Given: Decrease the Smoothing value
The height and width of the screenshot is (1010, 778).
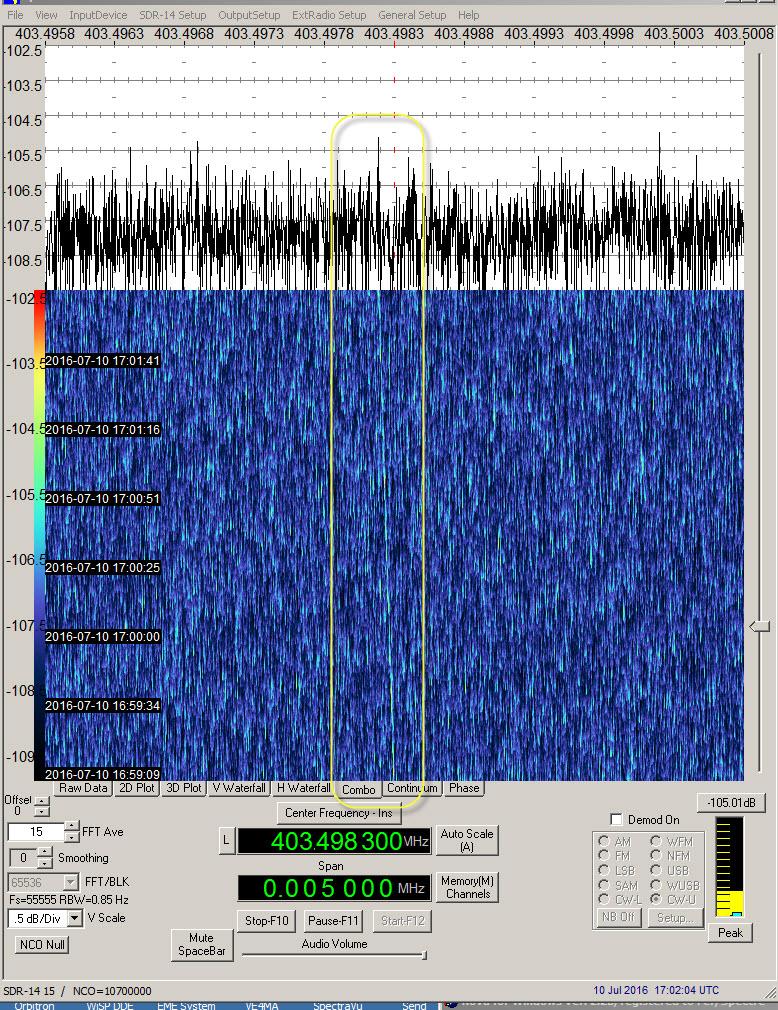Looking at the screenshot, I should [x=44, y=863].
